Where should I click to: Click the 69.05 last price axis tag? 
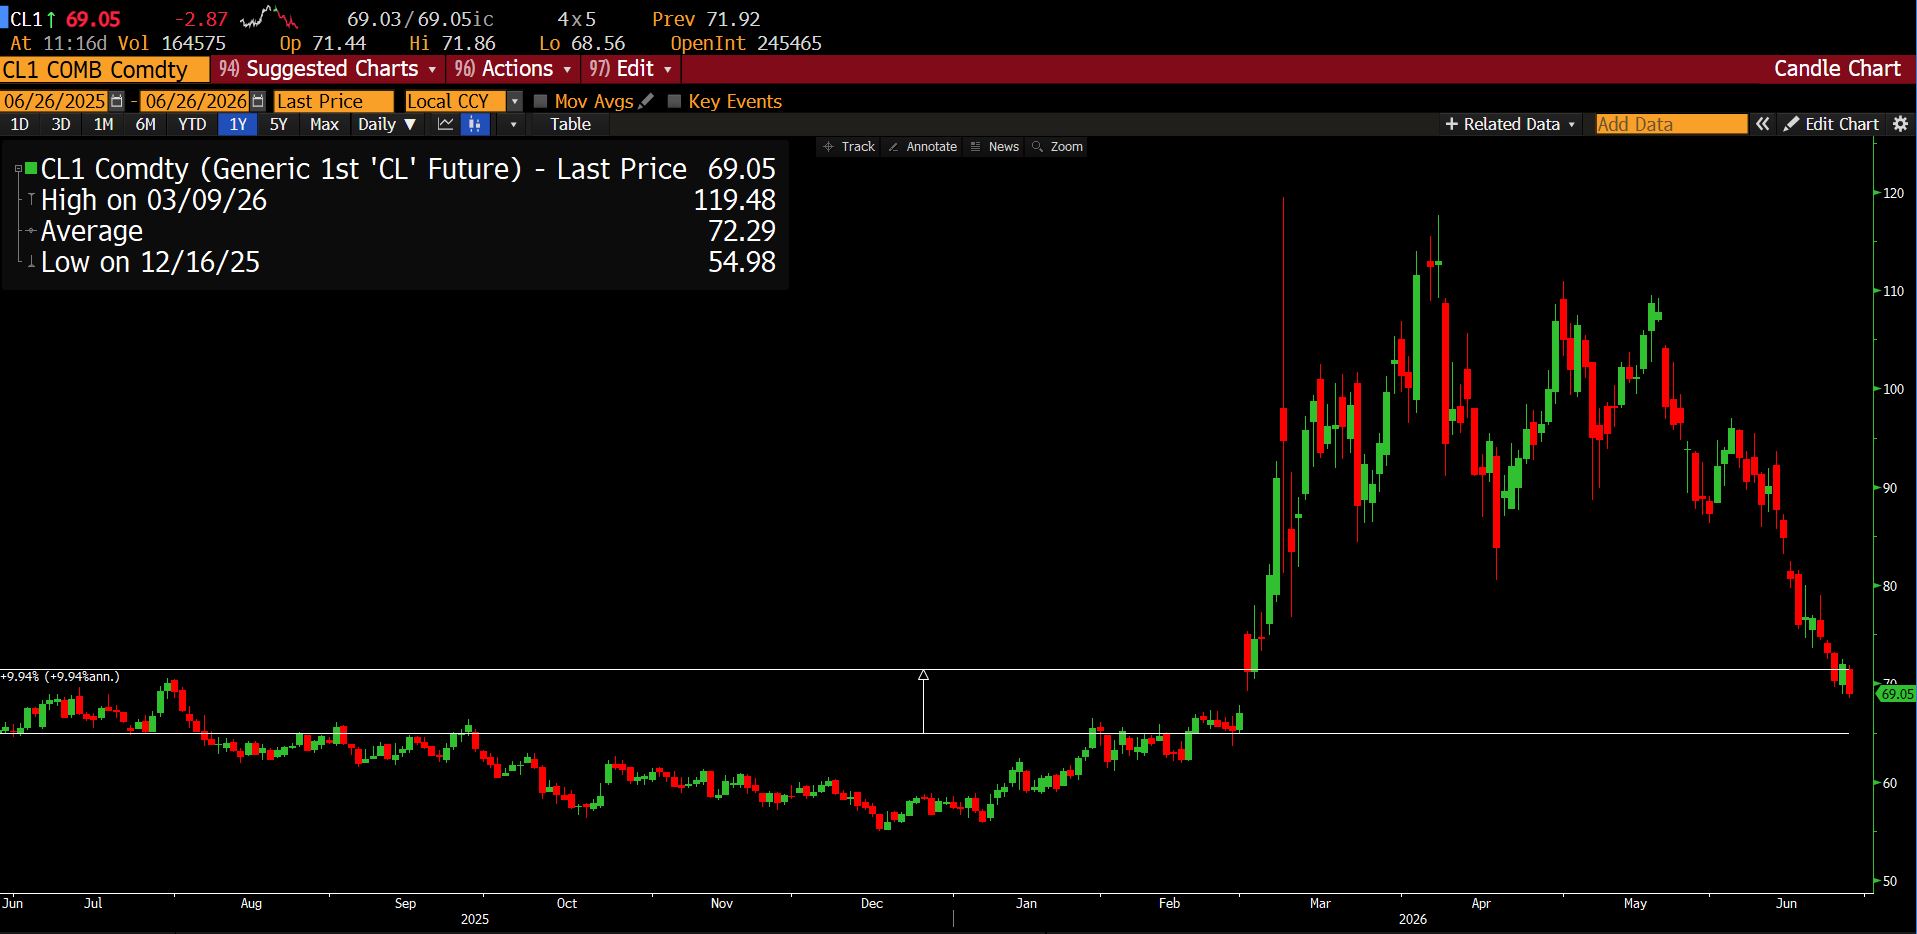pyautogui.click(x=1897, y=694)
